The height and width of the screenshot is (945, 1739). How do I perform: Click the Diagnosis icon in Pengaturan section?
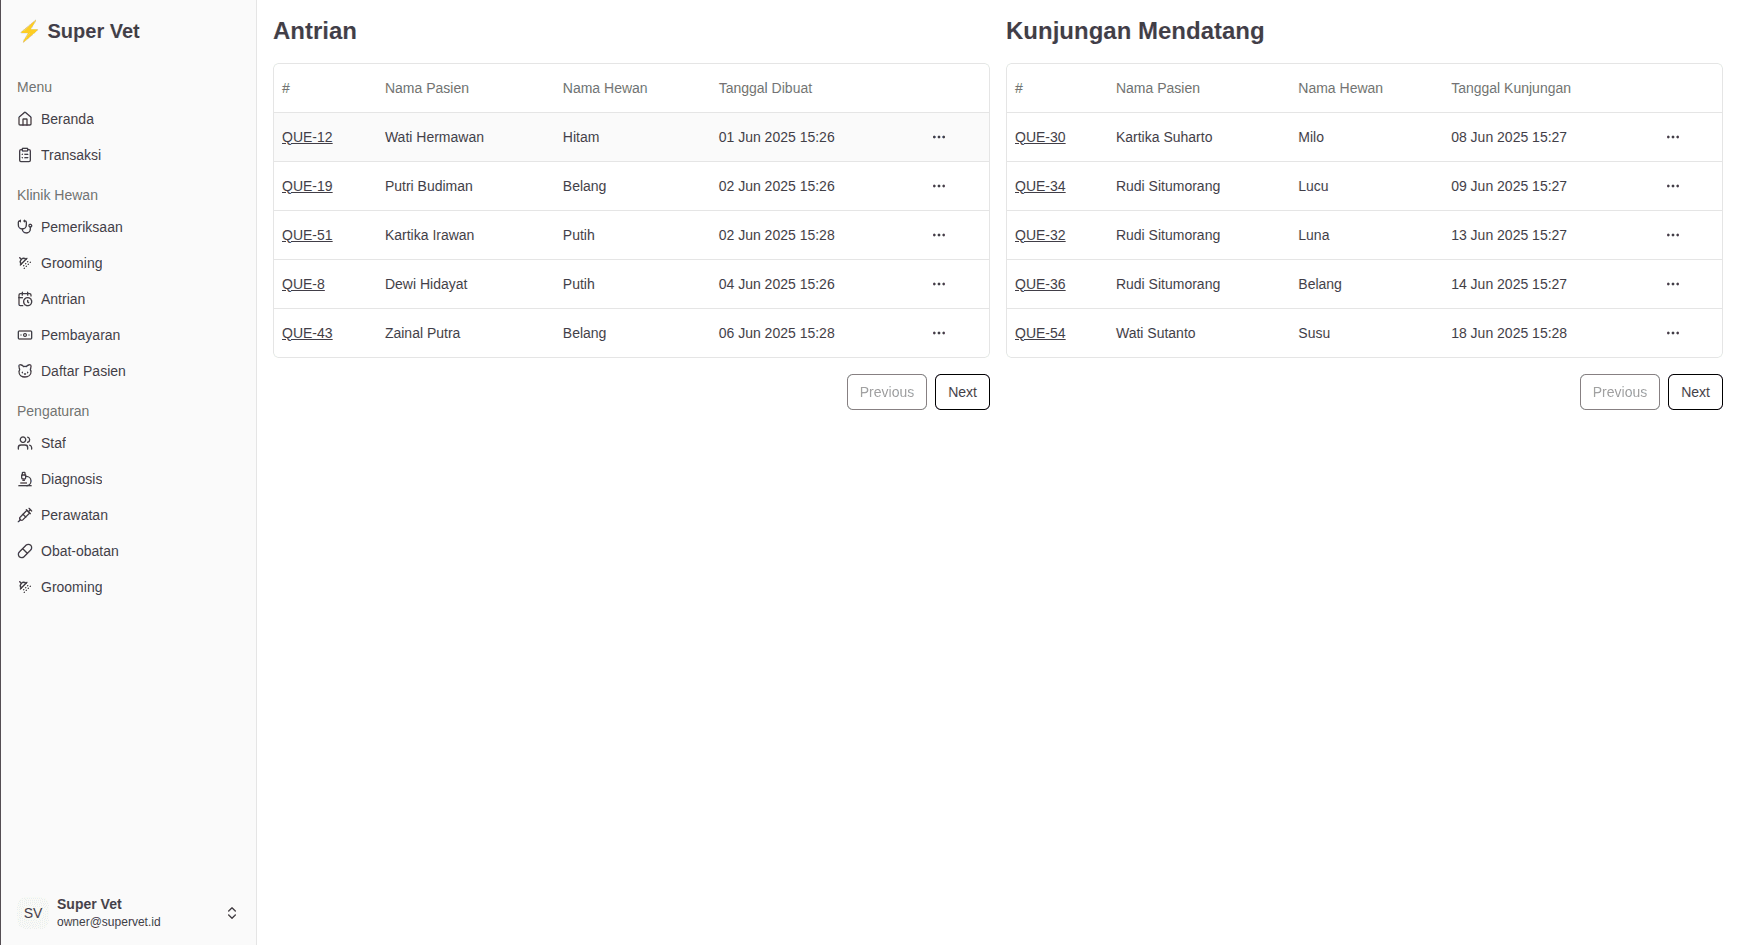(25, 479)
